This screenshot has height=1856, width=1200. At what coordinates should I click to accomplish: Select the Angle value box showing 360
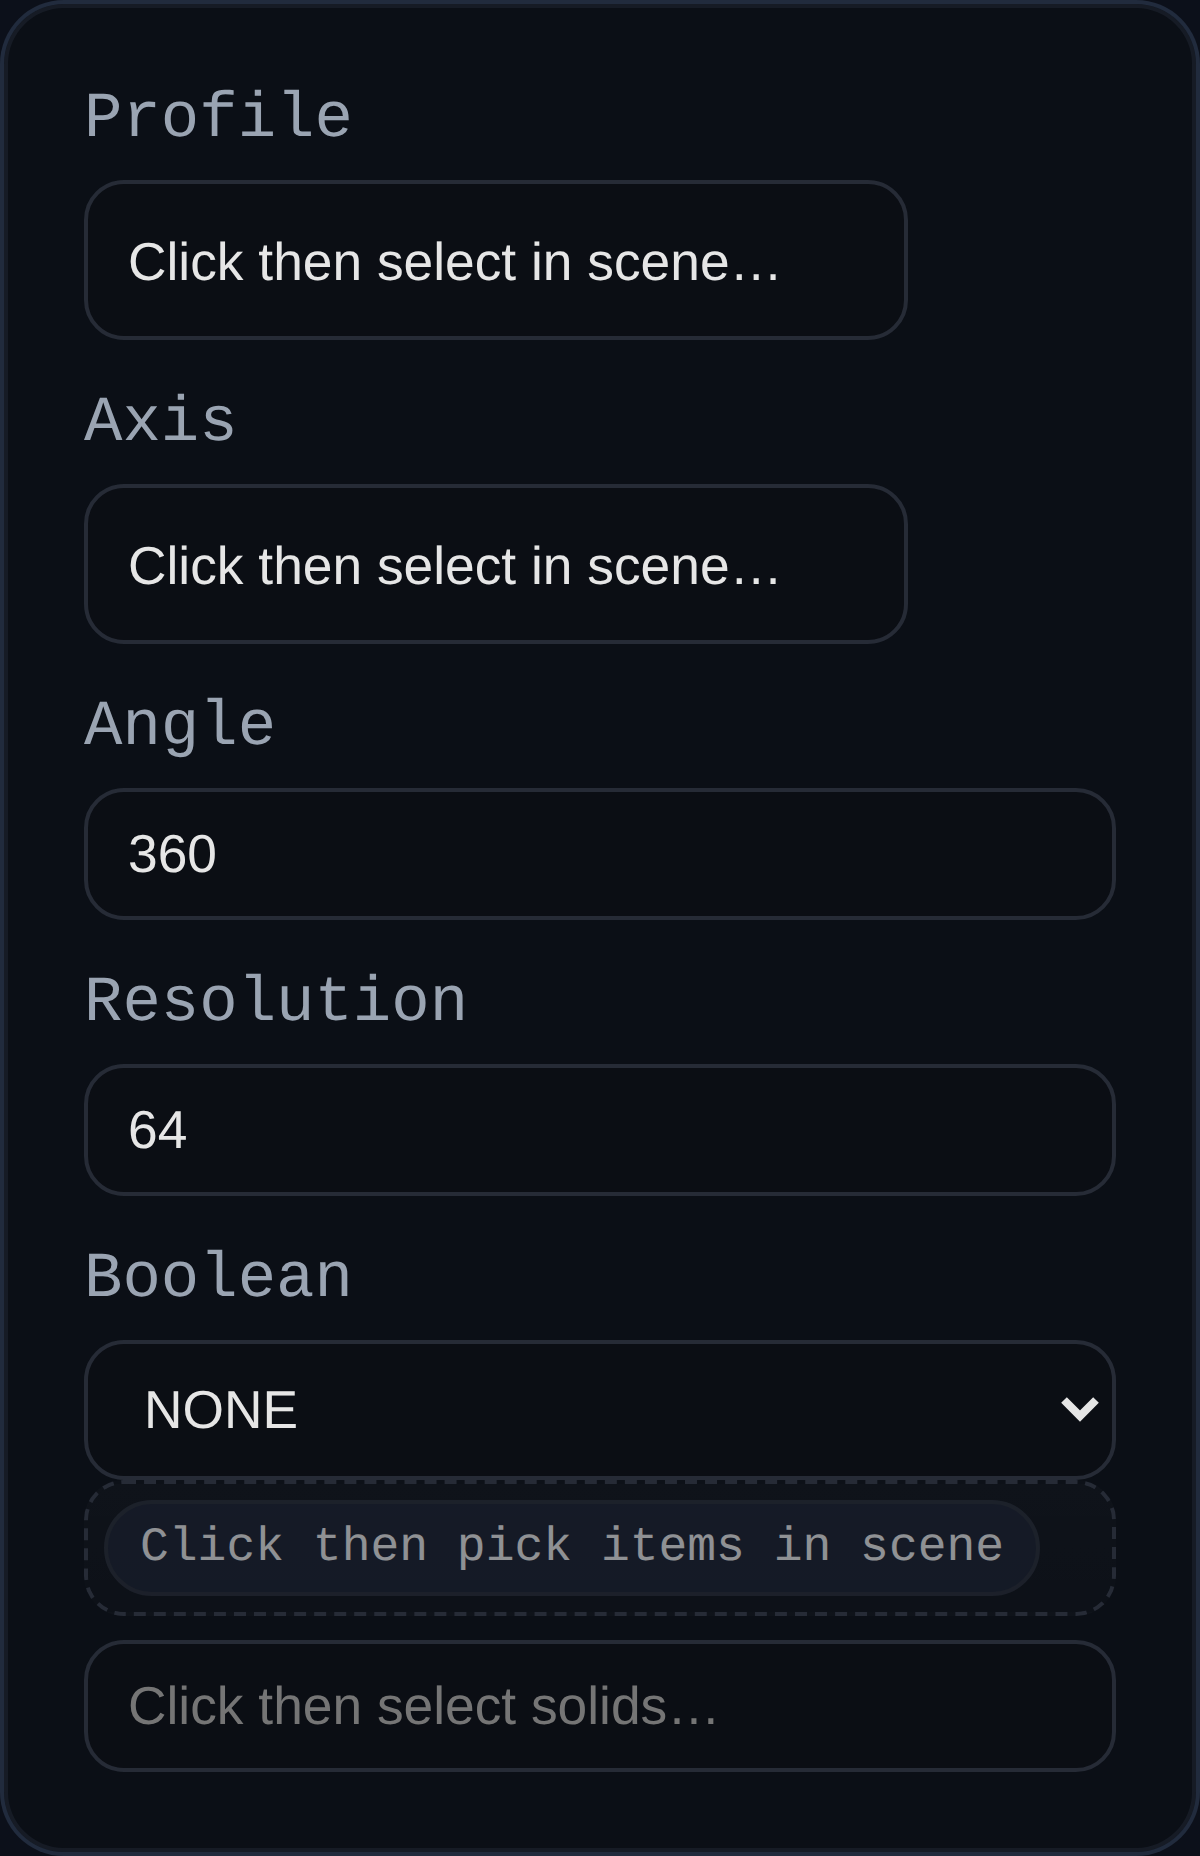click(600, 855)
